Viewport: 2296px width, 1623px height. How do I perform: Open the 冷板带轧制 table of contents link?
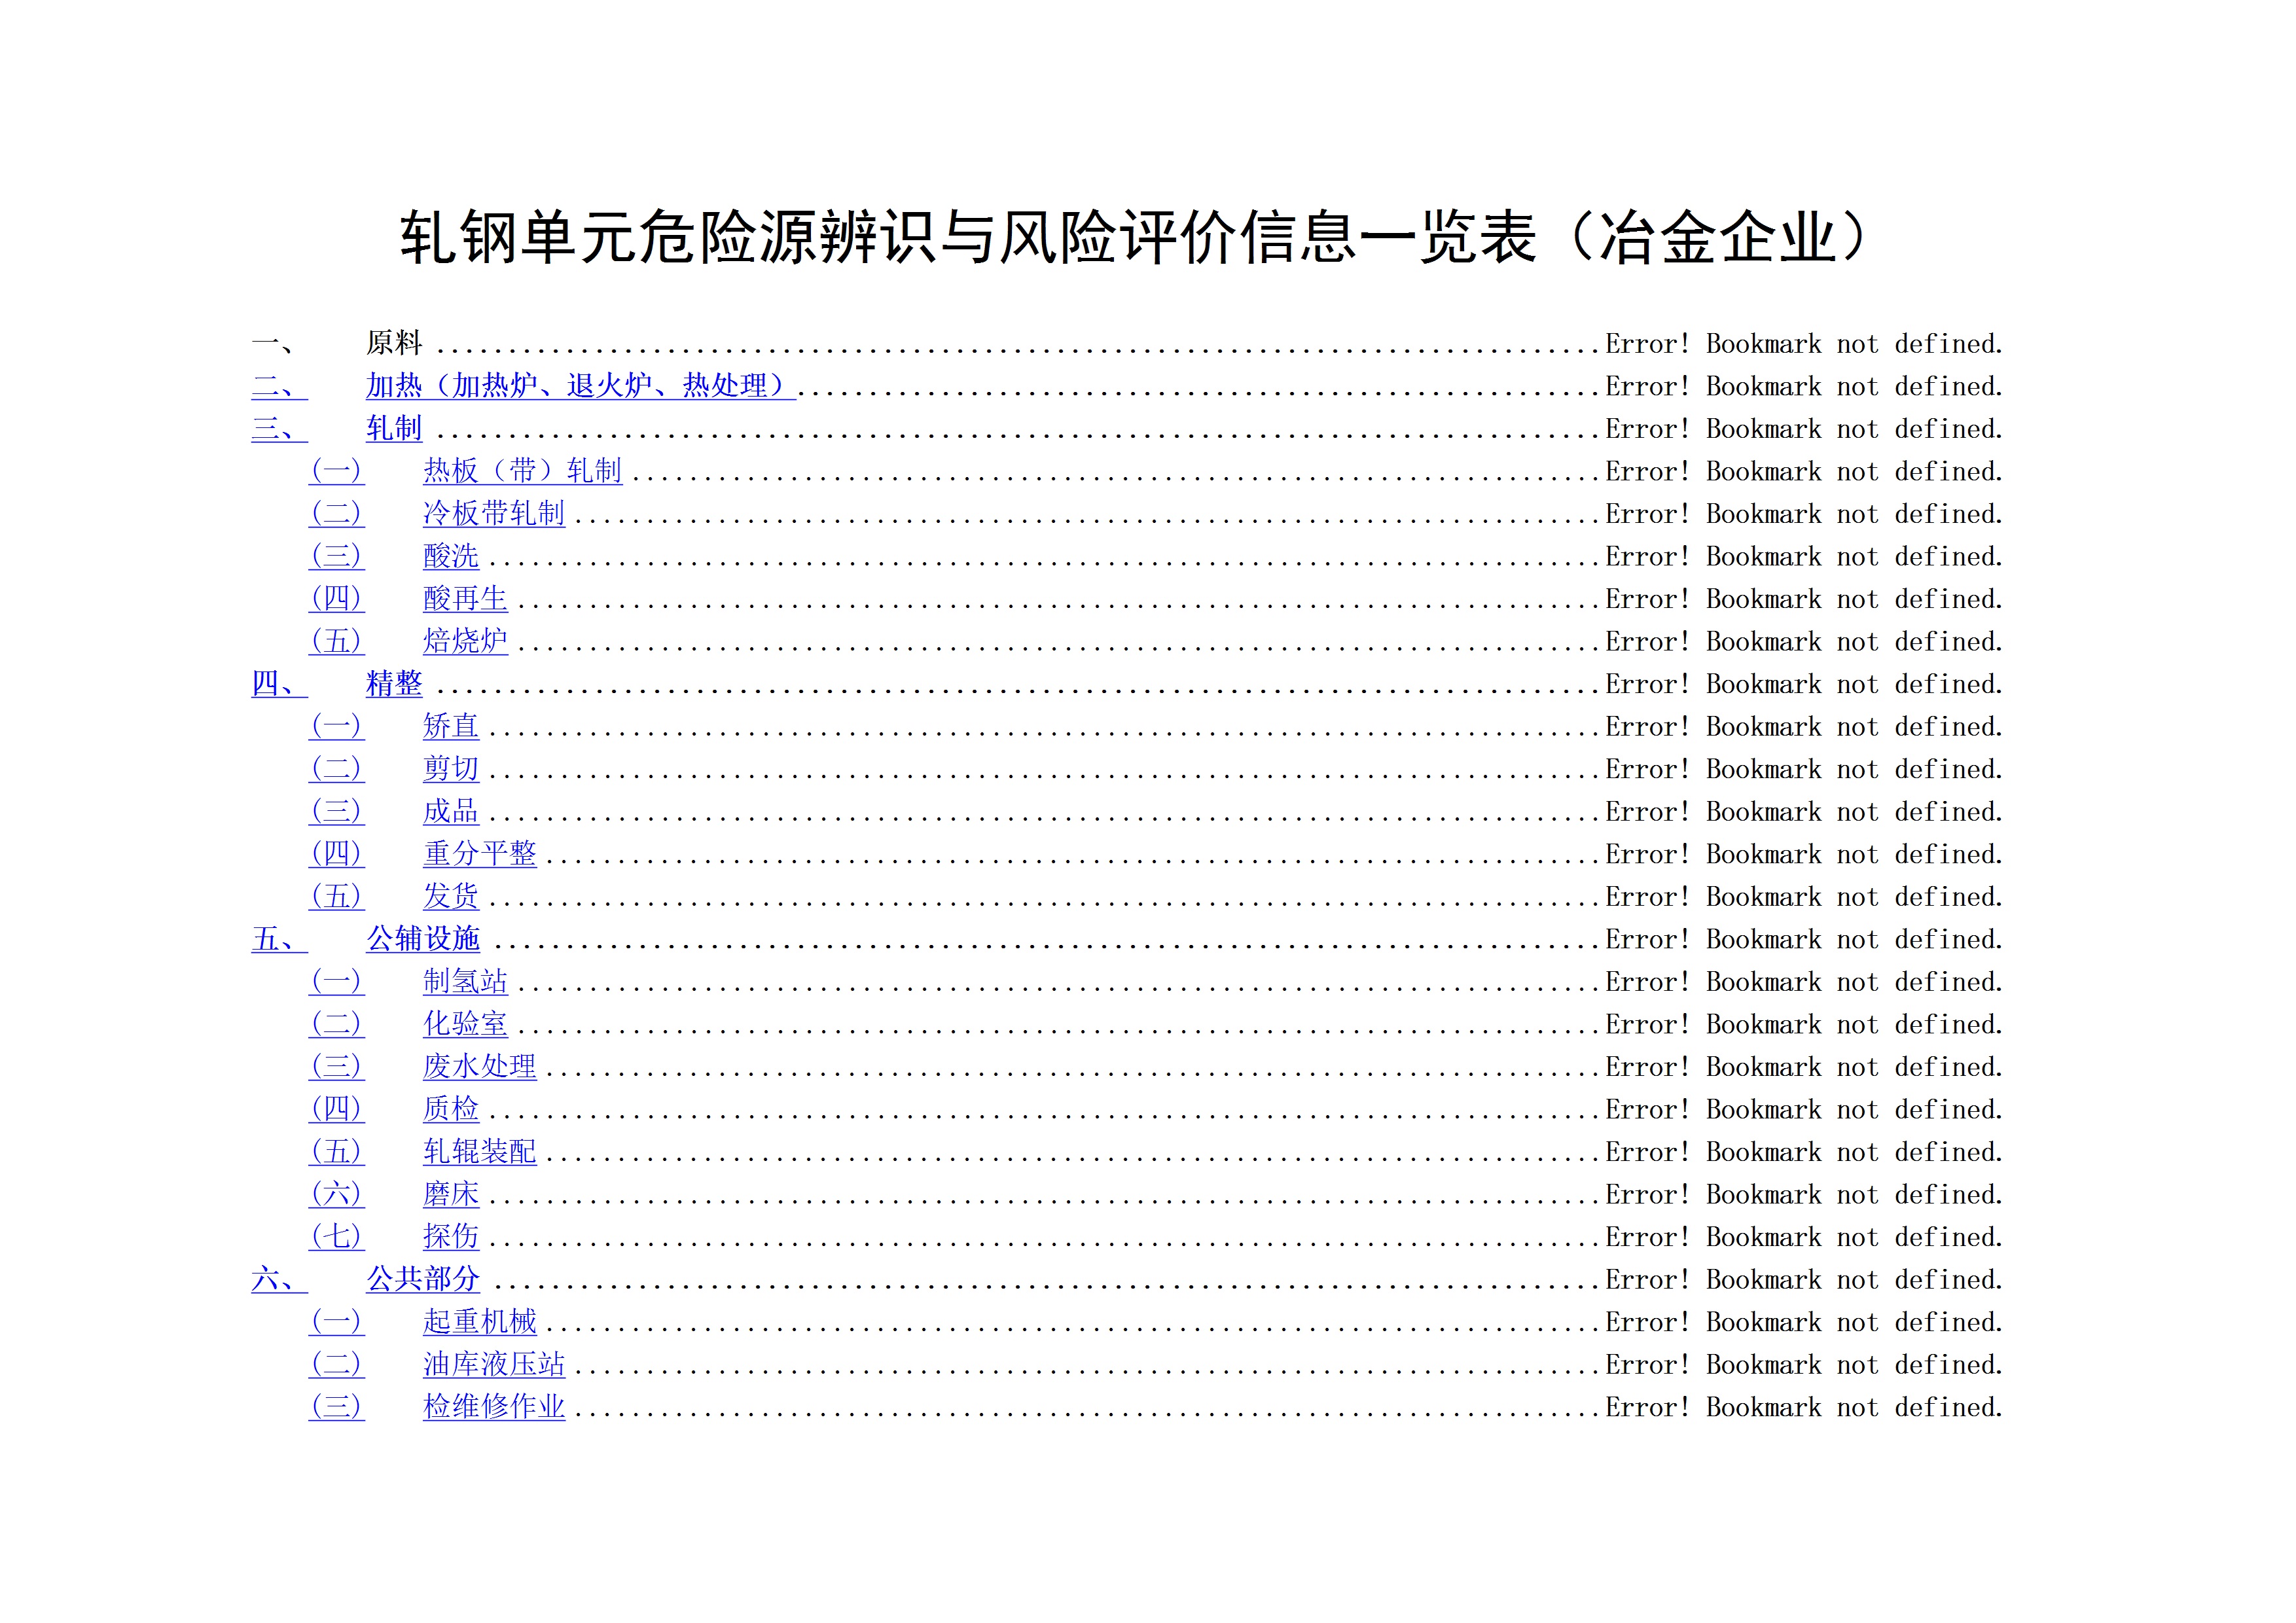coord(494,514)
